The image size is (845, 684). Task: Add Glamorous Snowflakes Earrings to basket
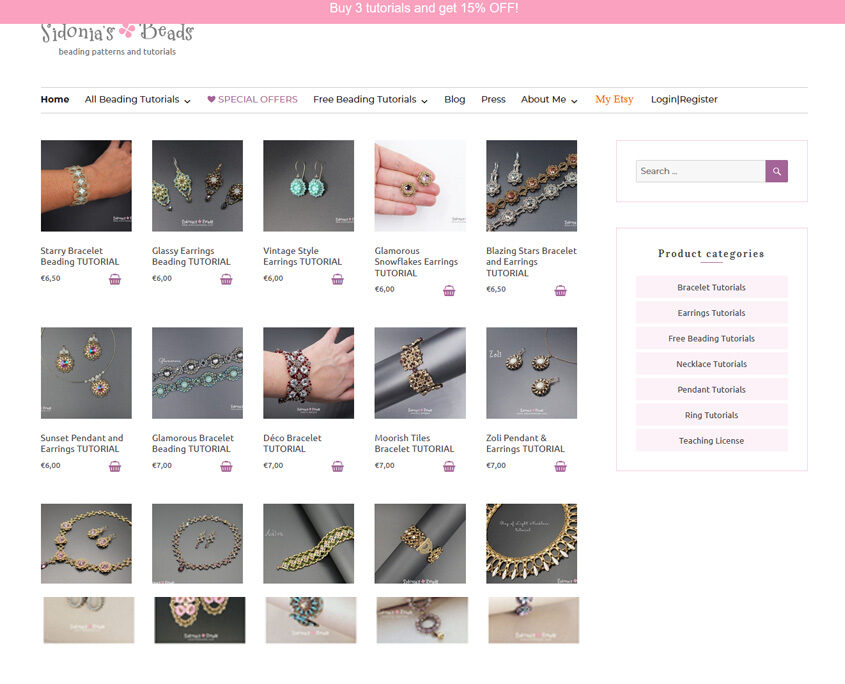click(449, 290)
